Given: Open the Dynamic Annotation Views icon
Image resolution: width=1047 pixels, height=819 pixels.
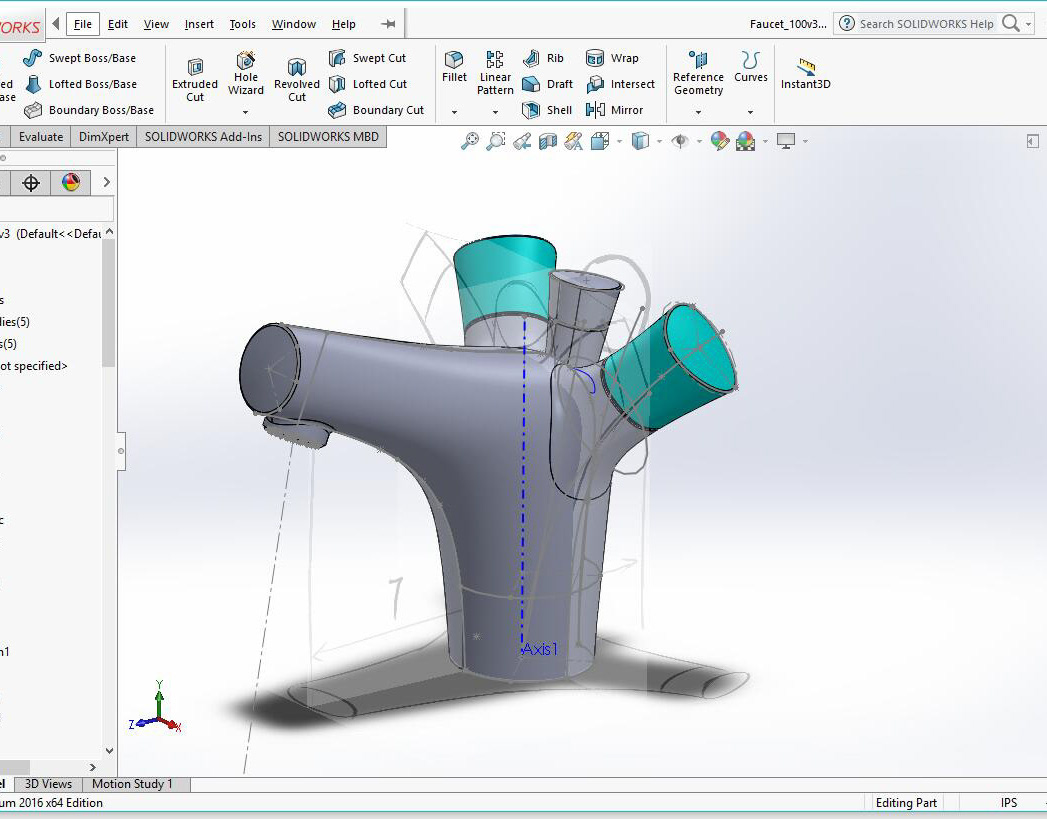Looking at the screenshot, I should (574, 141).
